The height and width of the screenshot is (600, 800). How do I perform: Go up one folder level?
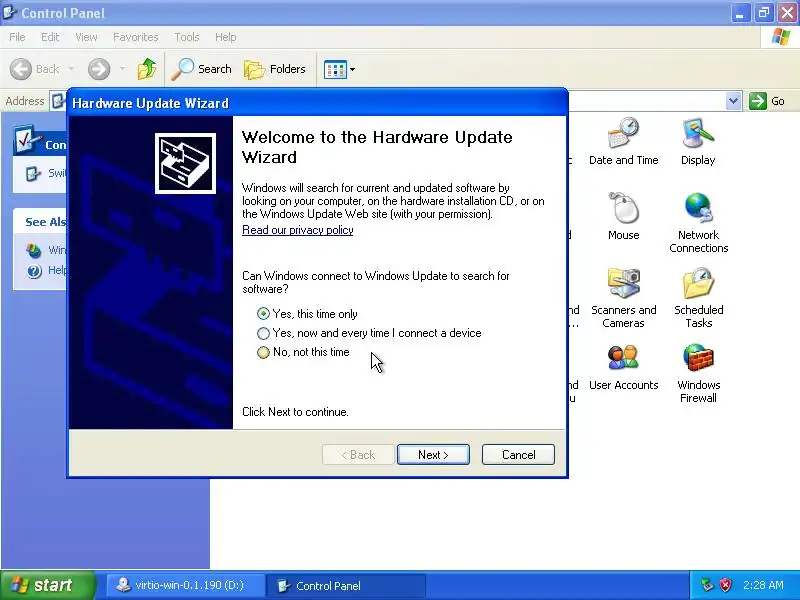[147, 69]
